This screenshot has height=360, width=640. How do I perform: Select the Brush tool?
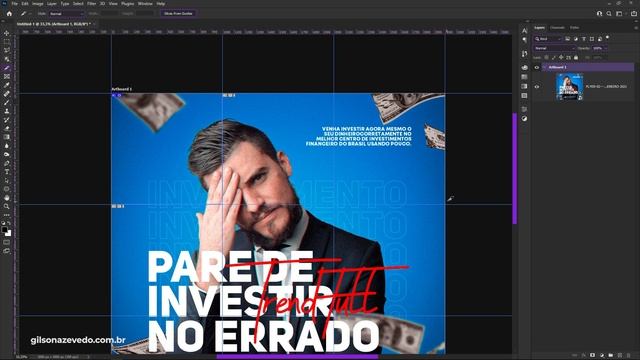(x=7, y=102)
